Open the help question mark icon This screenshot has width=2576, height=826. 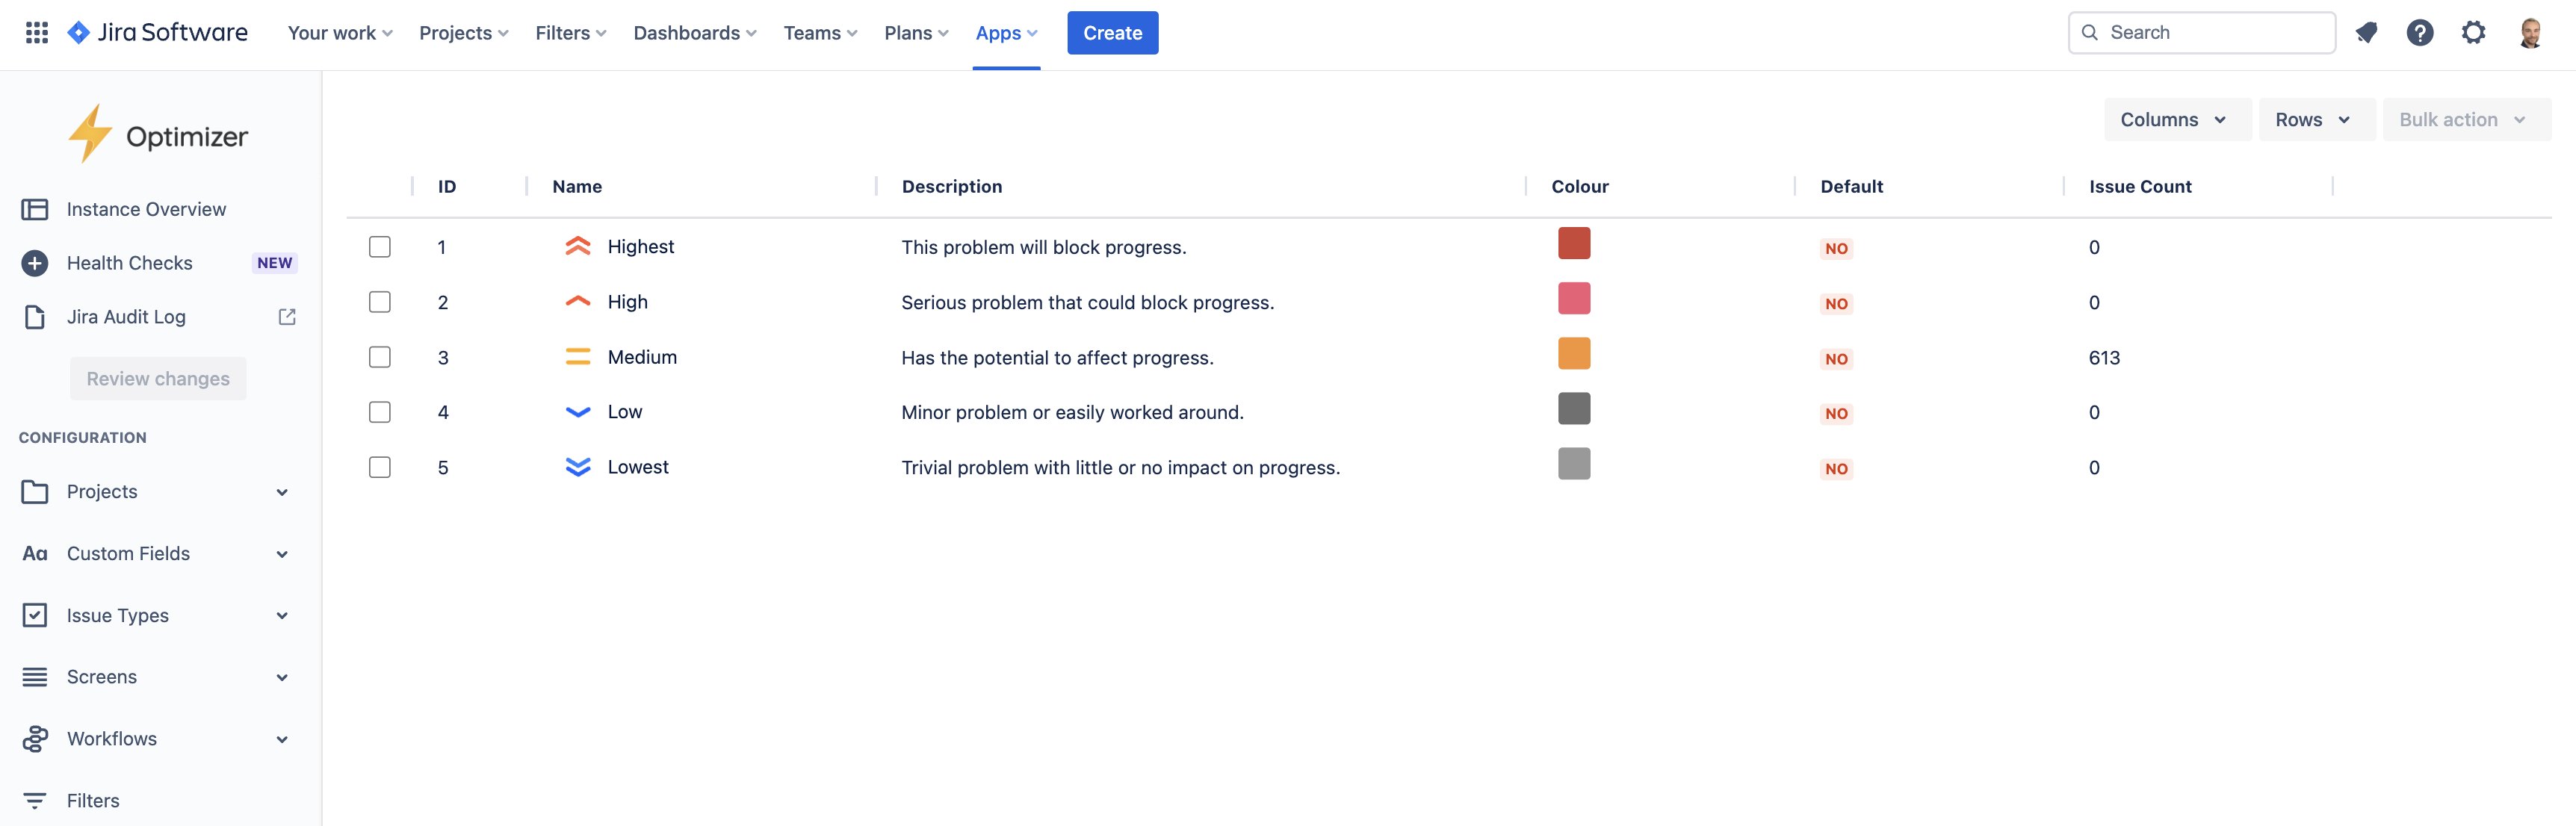(2419, 33)
